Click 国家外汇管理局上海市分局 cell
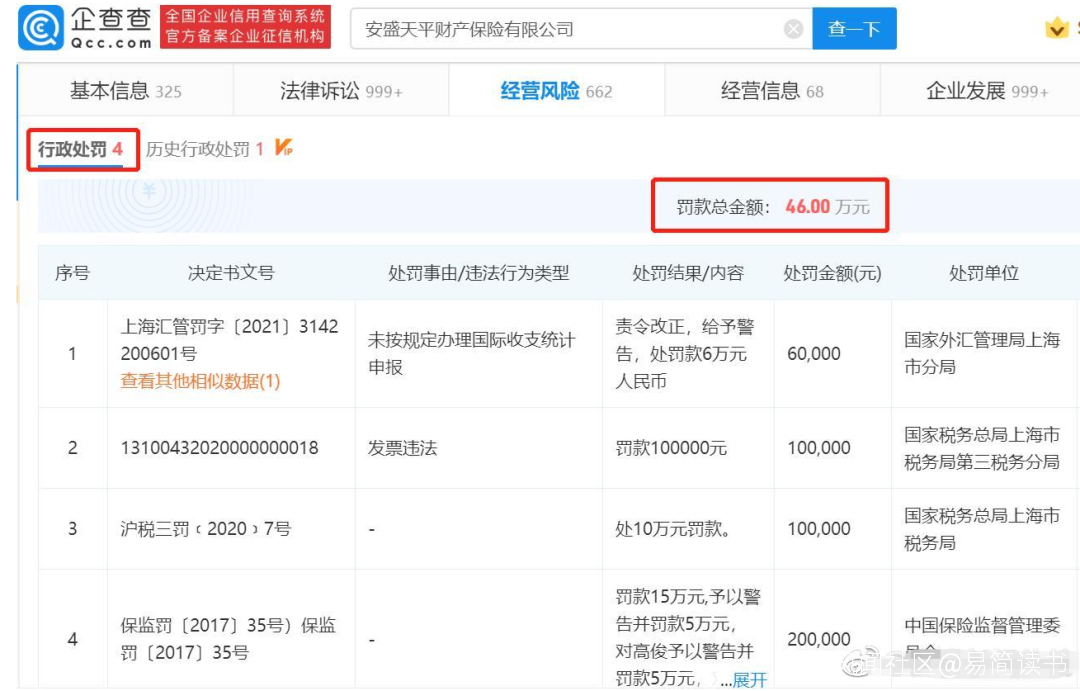 982,353
